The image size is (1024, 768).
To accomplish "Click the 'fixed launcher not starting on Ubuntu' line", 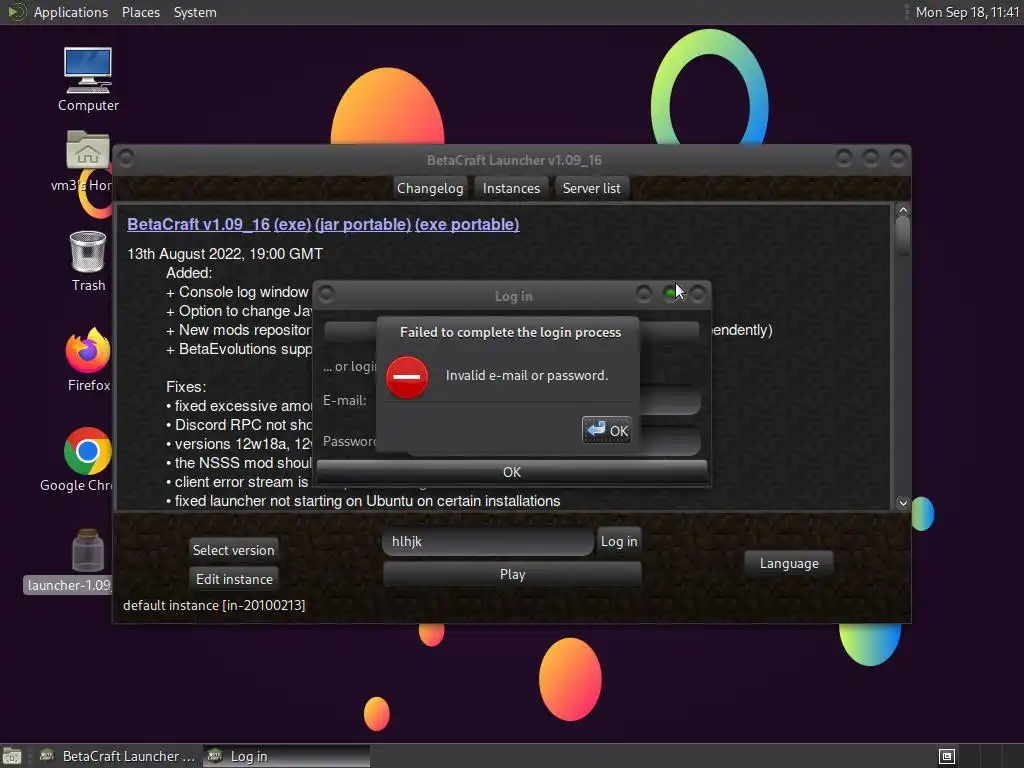I will 363,501.
